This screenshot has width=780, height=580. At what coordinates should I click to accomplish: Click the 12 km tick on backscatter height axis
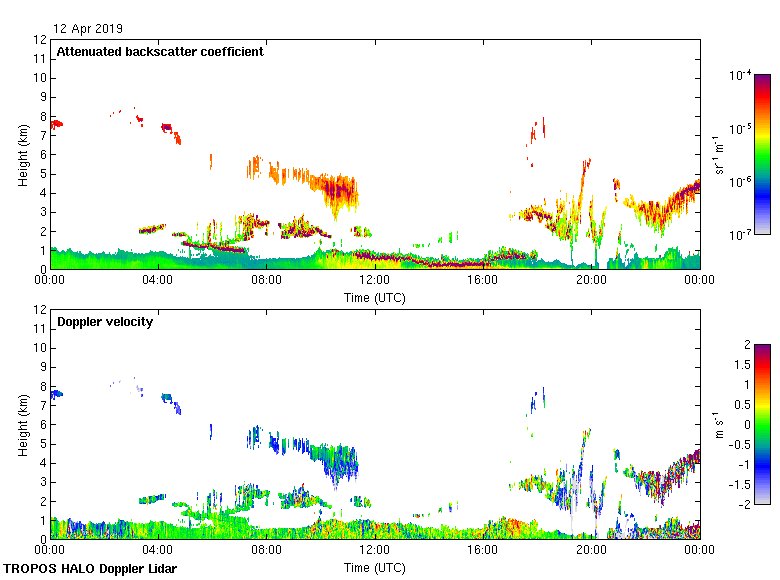(40, 40)
